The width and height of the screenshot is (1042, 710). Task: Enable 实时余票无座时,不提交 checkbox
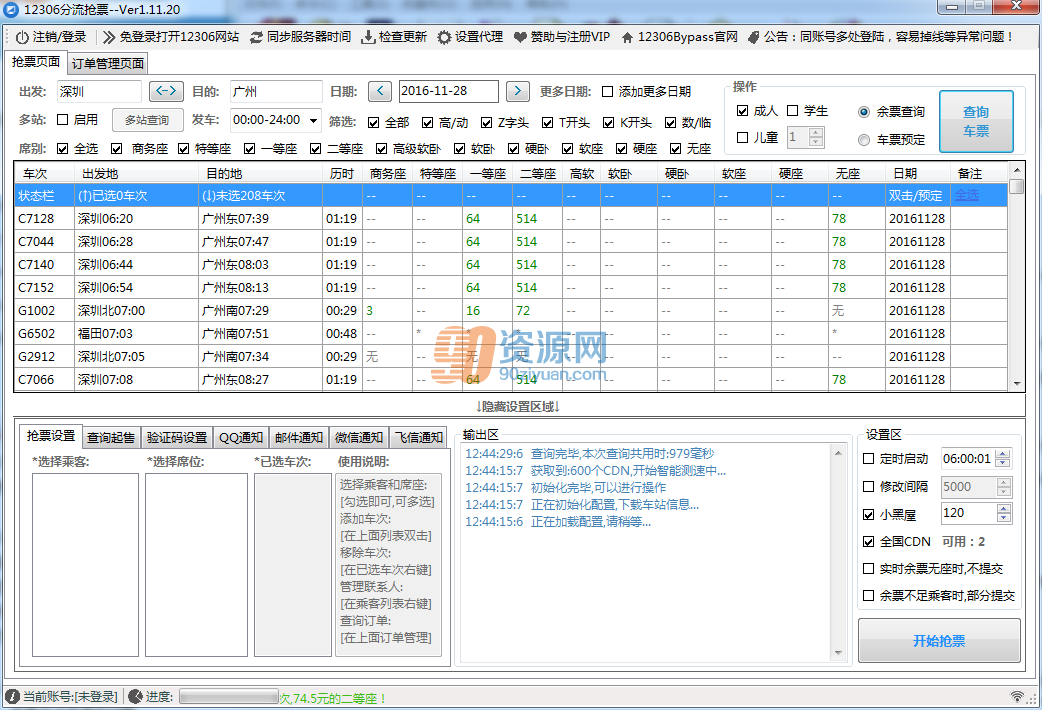tap(868, 568)
